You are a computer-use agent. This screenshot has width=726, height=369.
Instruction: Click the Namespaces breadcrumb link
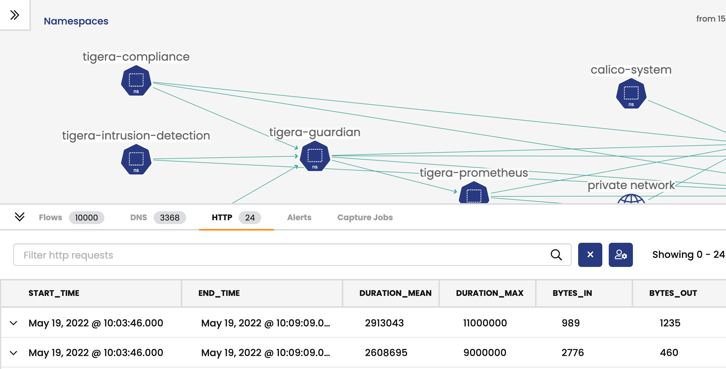pos(76,21)
